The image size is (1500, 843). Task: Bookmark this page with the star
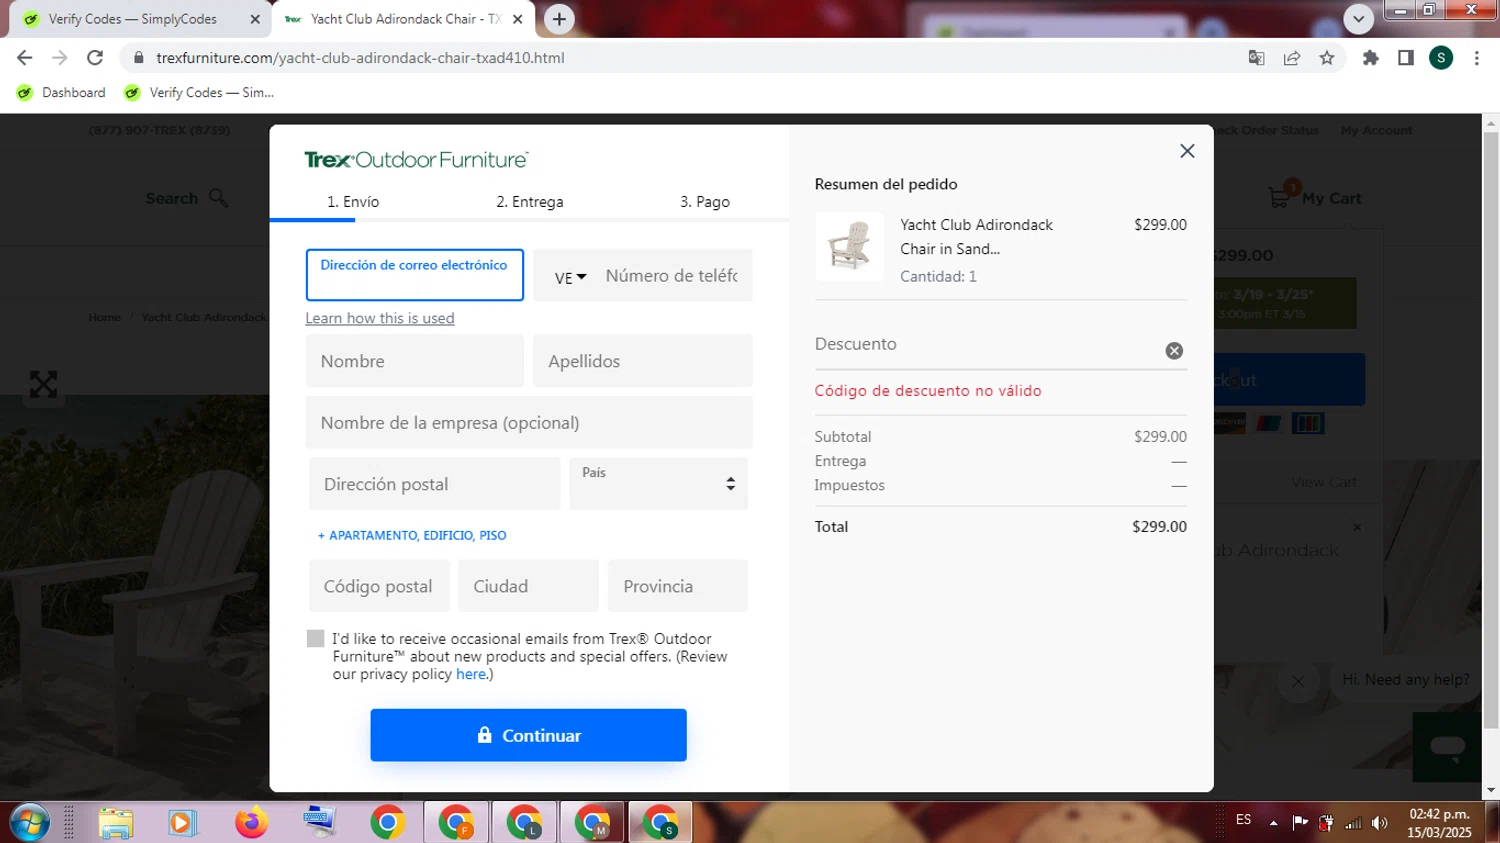[x=1327, y=58]
